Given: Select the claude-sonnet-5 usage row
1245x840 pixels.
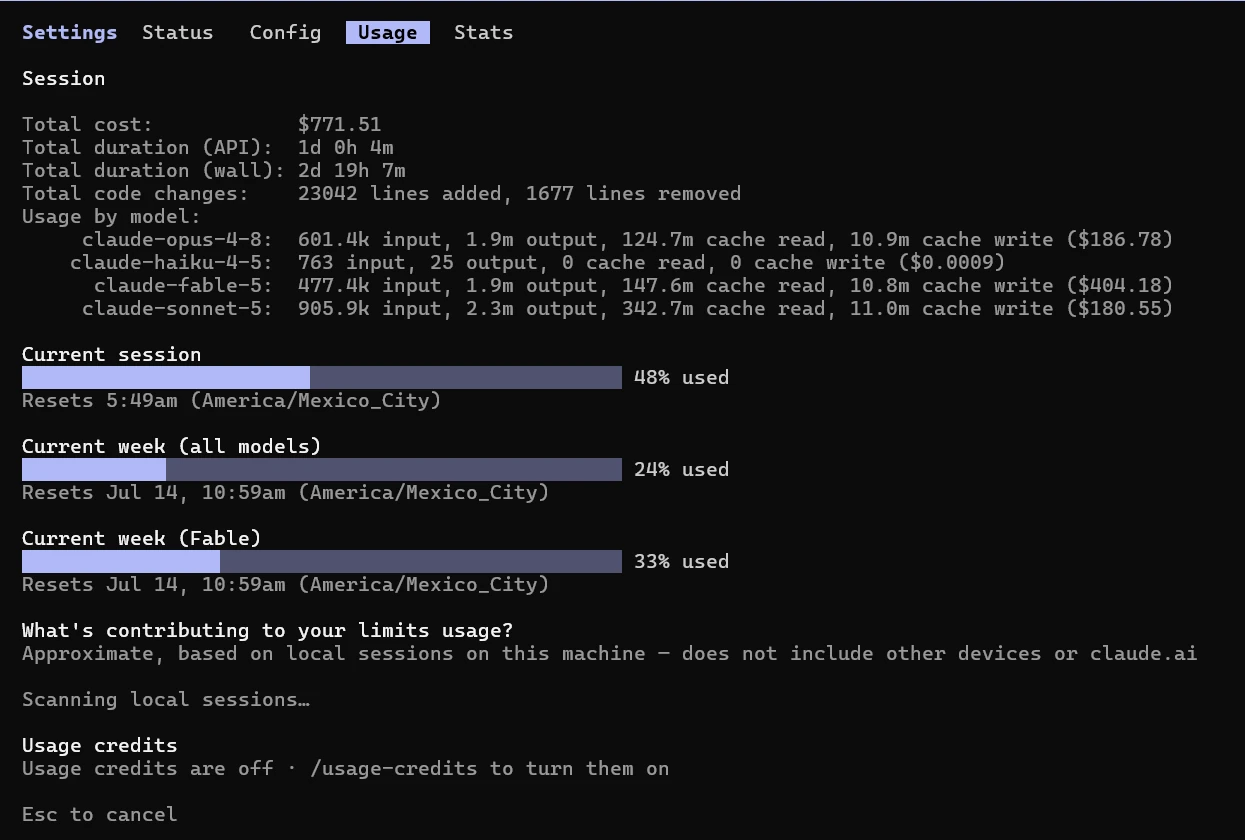Looking at the screenshot, I should point(627,308).
